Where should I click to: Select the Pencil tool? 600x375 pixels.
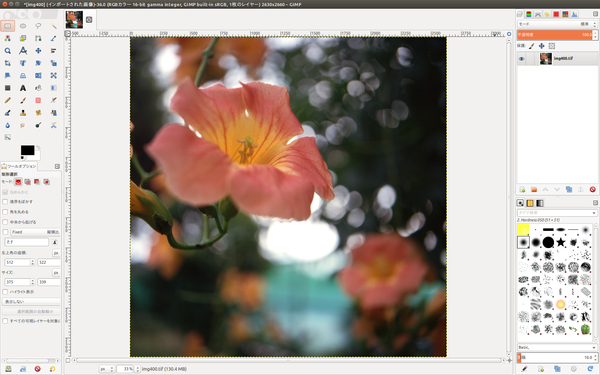click(x=8, y=100)
